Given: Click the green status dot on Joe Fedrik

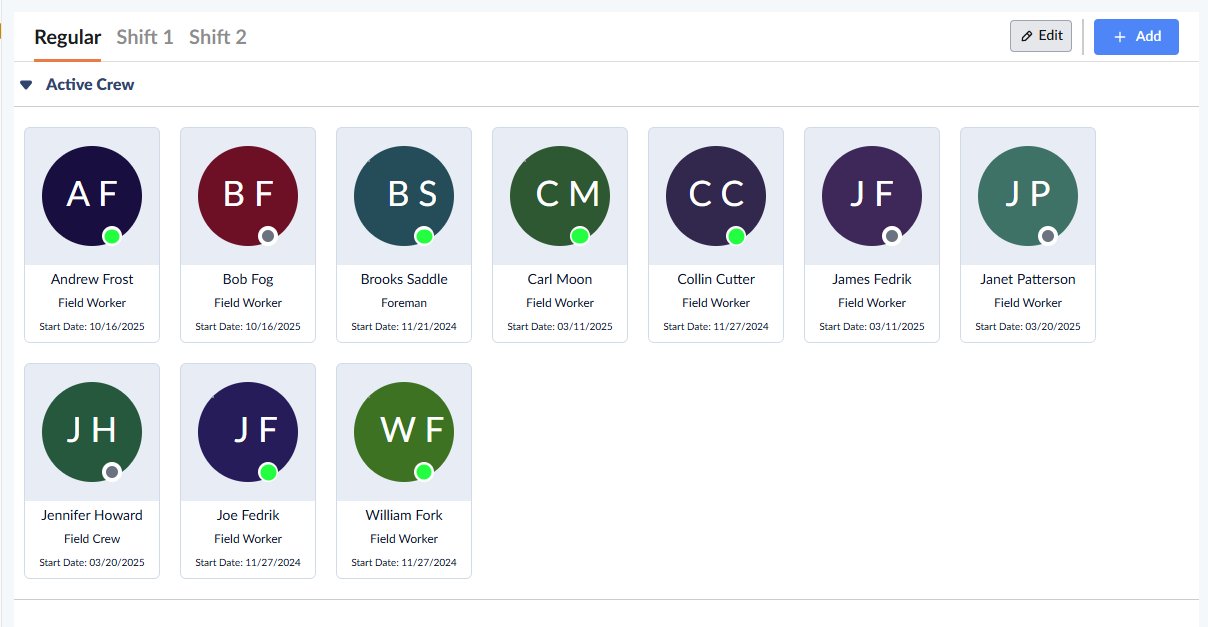Looking at the screenshot, I should pyautogui.click(x=268, y=472).
